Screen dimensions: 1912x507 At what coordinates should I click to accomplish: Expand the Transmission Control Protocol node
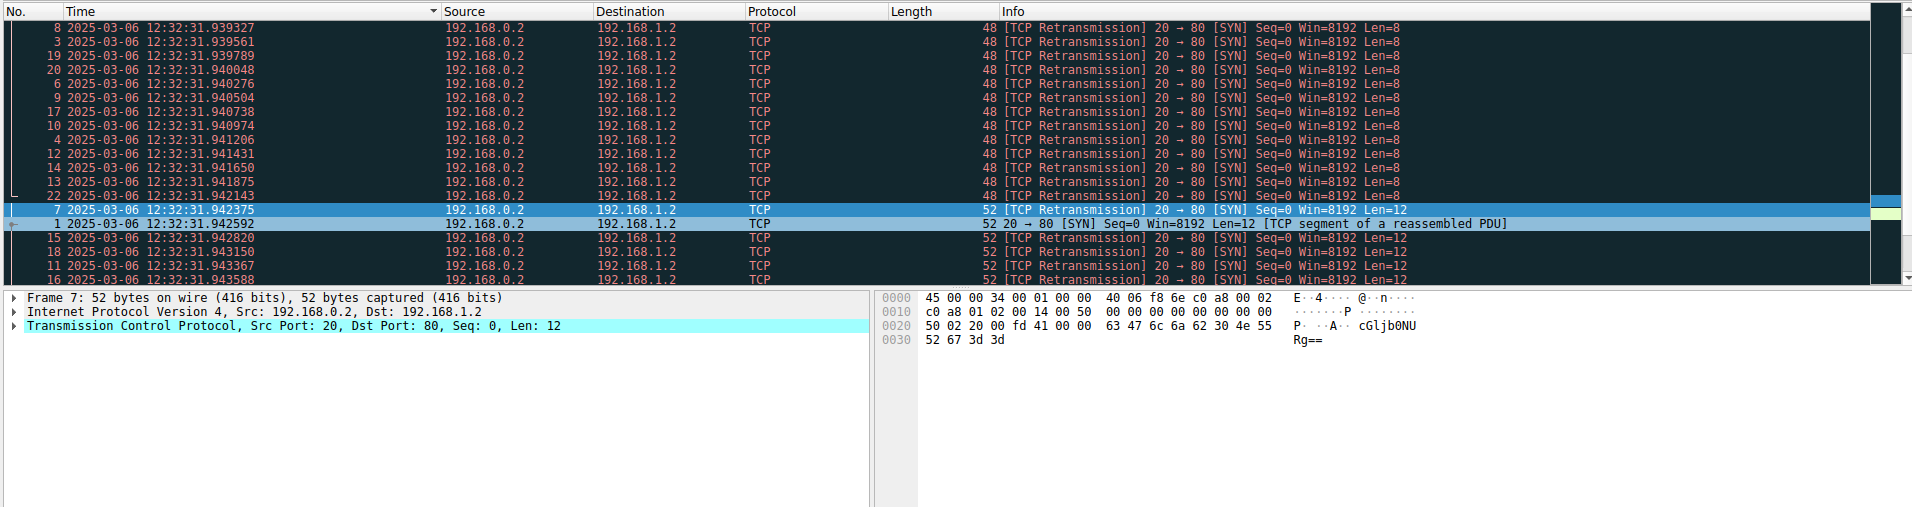pyautogui.click(x=14, y=326)
